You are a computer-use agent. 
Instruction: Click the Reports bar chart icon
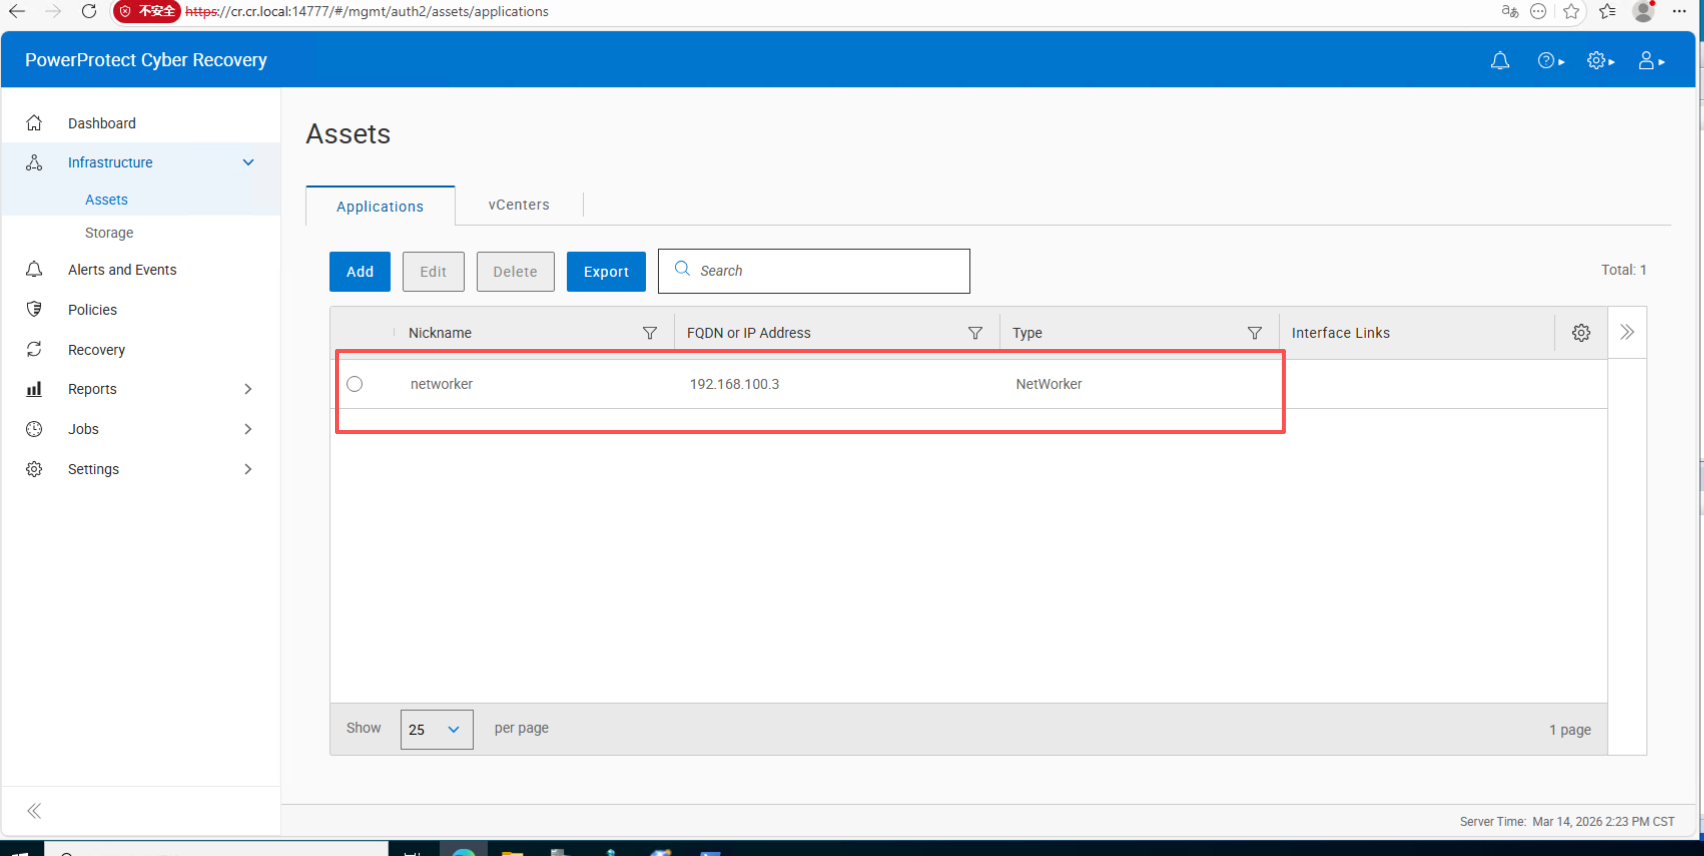34,389
